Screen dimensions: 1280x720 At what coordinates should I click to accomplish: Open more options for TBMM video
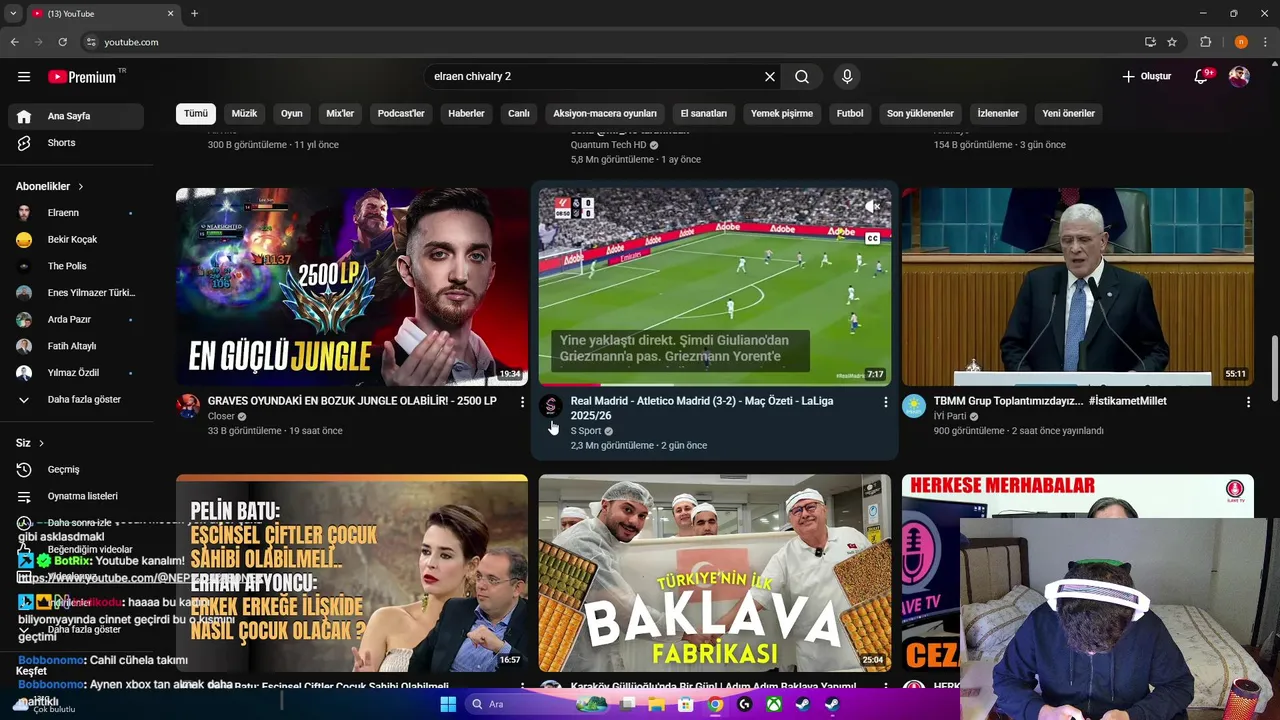(x=1248, y=402)
